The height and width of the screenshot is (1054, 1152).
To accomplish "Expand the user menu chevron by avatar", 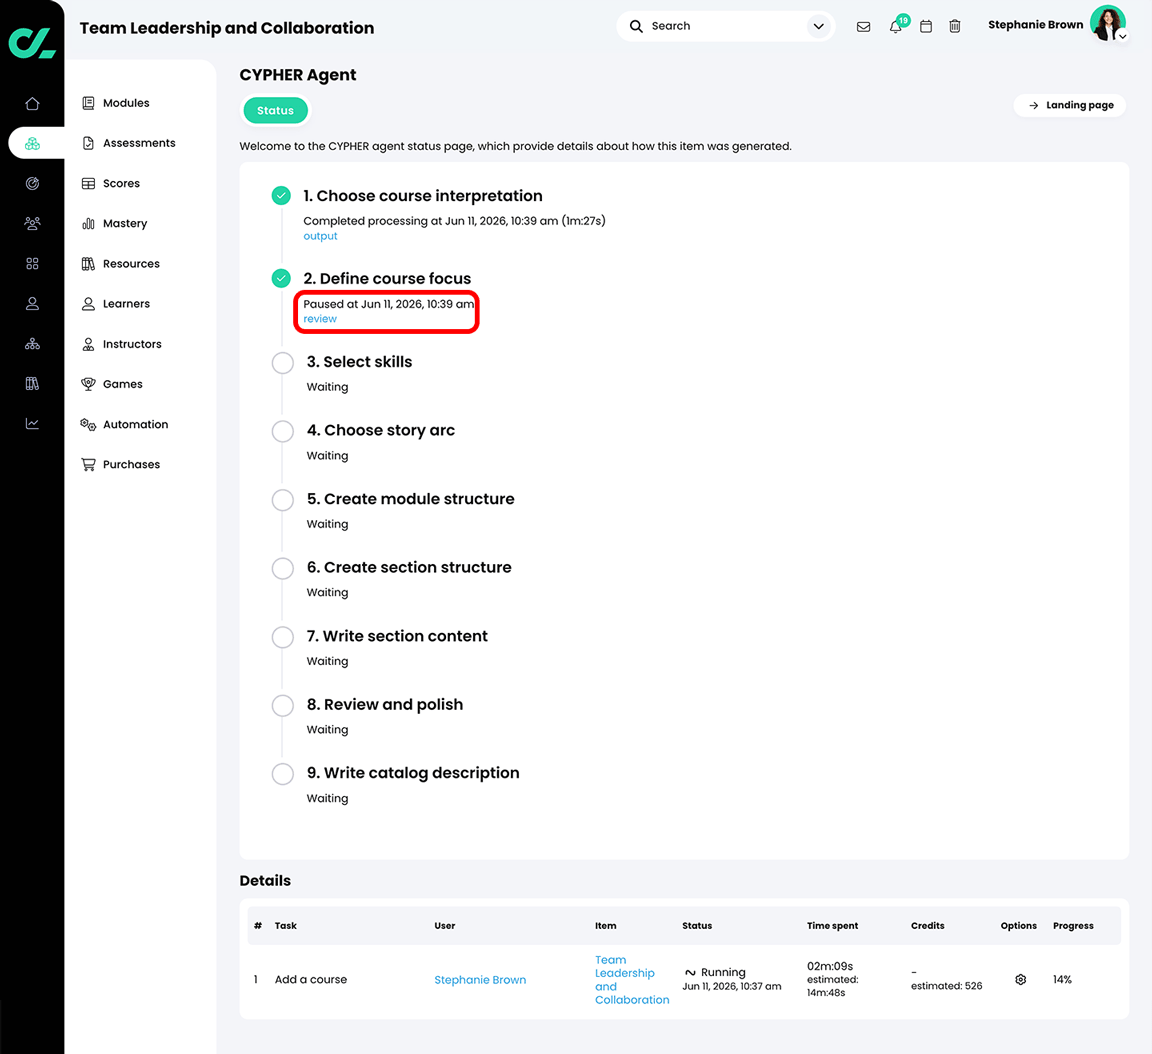I will (x=1122, y=37).
